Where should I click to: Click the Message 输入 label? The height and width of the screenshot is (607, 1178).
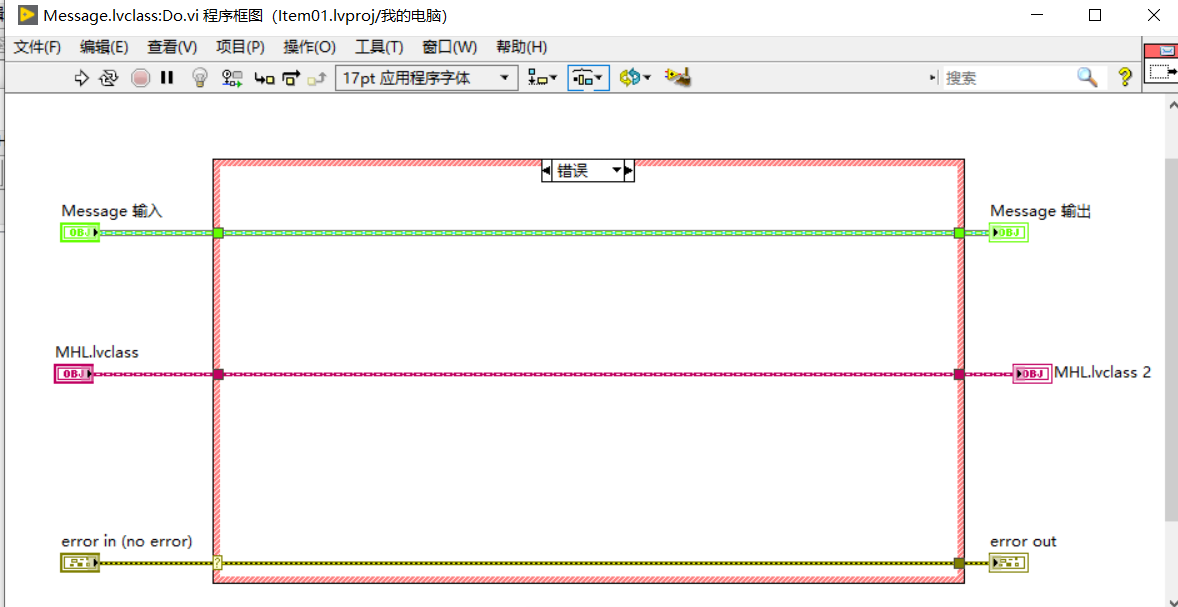(x=111, y=211)
